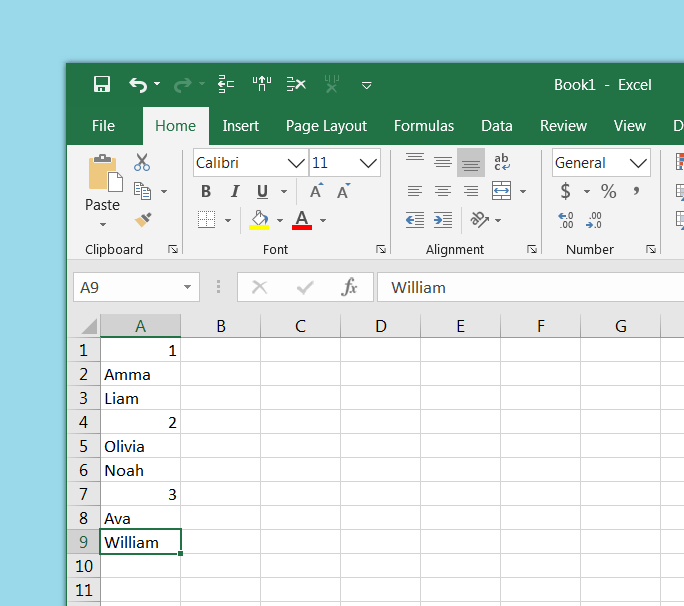Click the Insert Function fx icon
The height and width of the screenshot is (606, 684).
(349, 288)
